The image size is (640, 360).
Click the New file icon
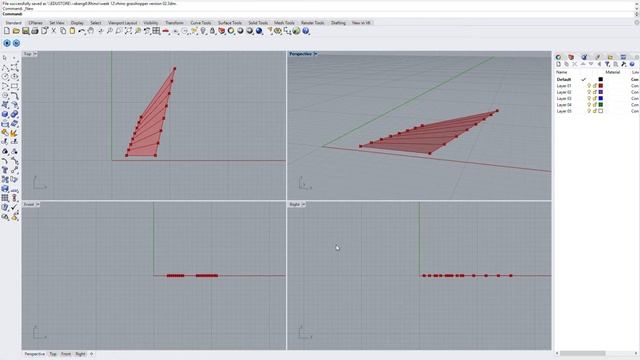7,31
